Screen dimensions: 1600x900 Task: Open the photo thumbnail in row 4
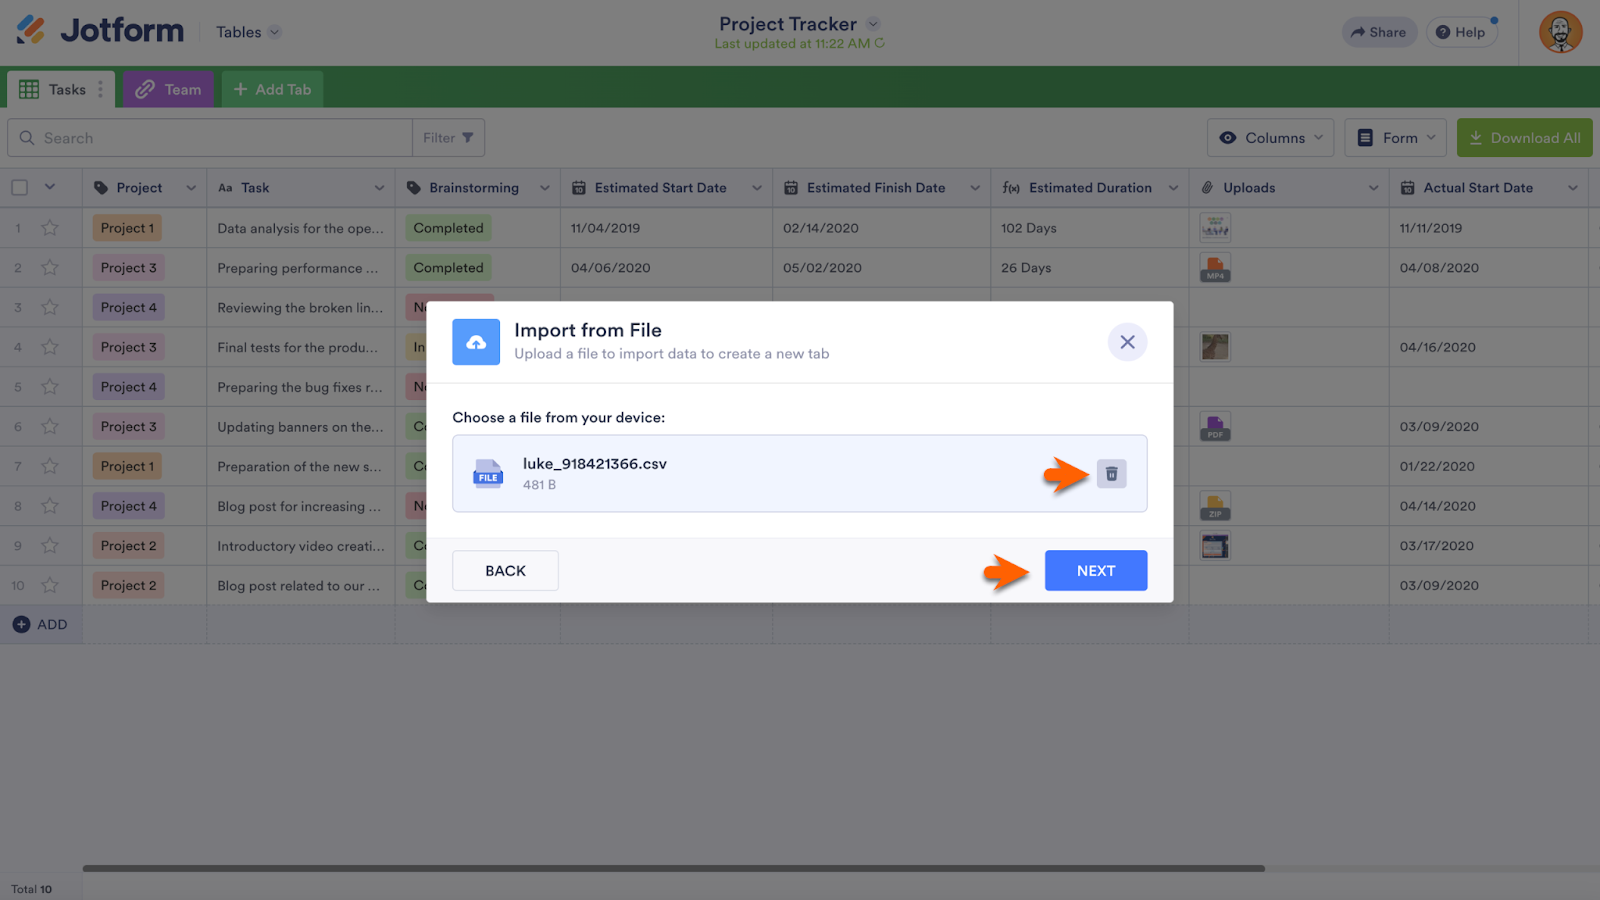pyautogui.click(x=1215, y=347)
